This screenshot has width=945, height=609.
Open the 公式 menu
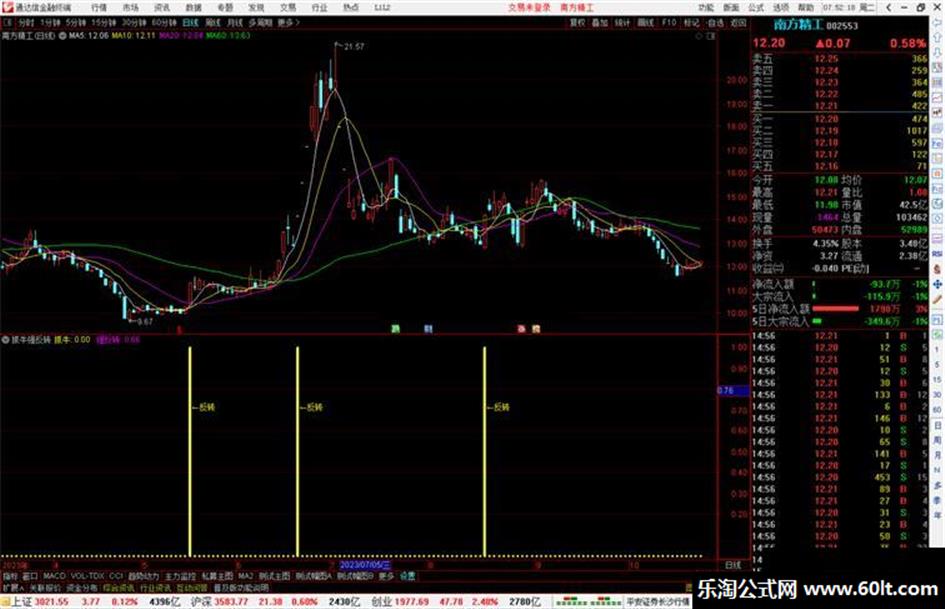click(756, 7)
